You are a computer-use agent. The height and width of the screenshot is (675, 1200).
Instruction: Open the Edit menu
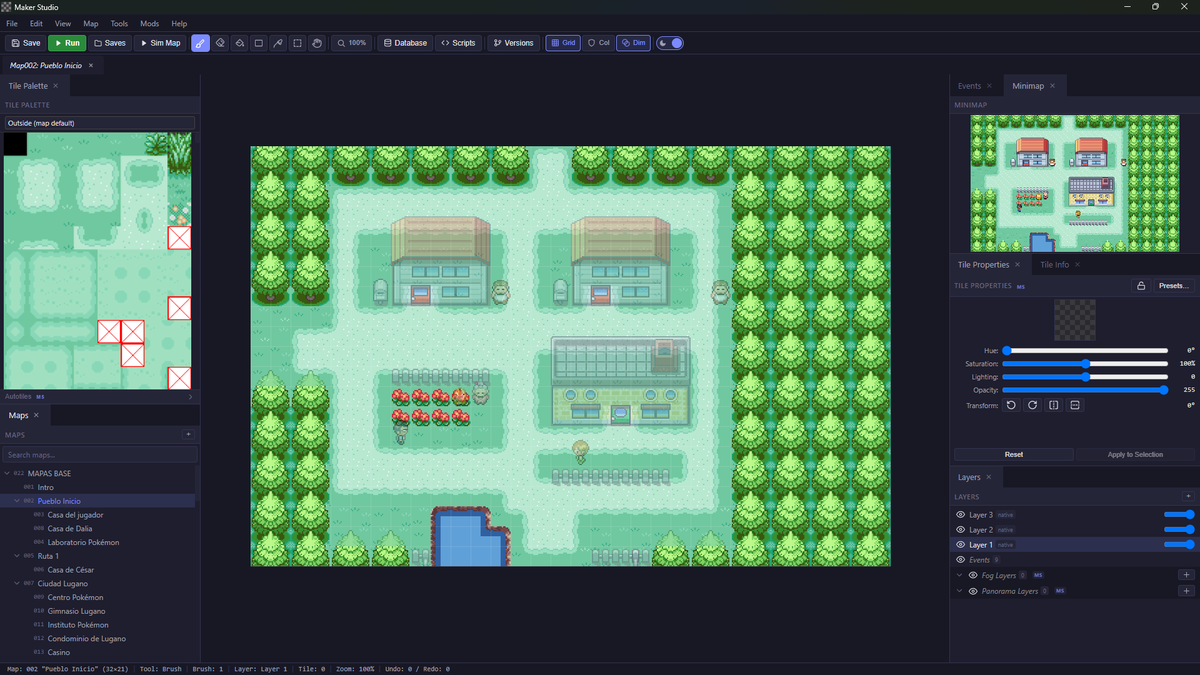36,23
